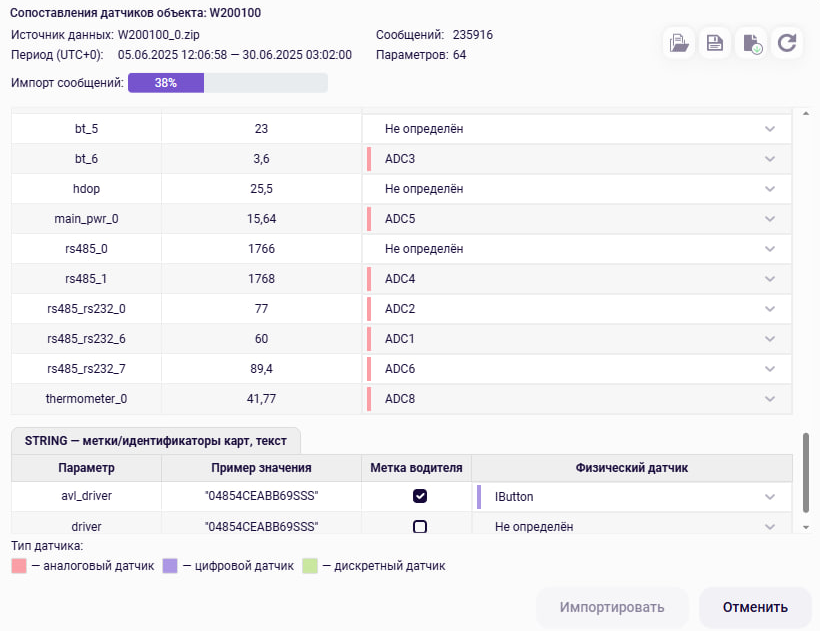This screenshot has width=820, height=631.
Task: Click the pink analog sensor legend swatch
Action: click(x=19, y=566)
